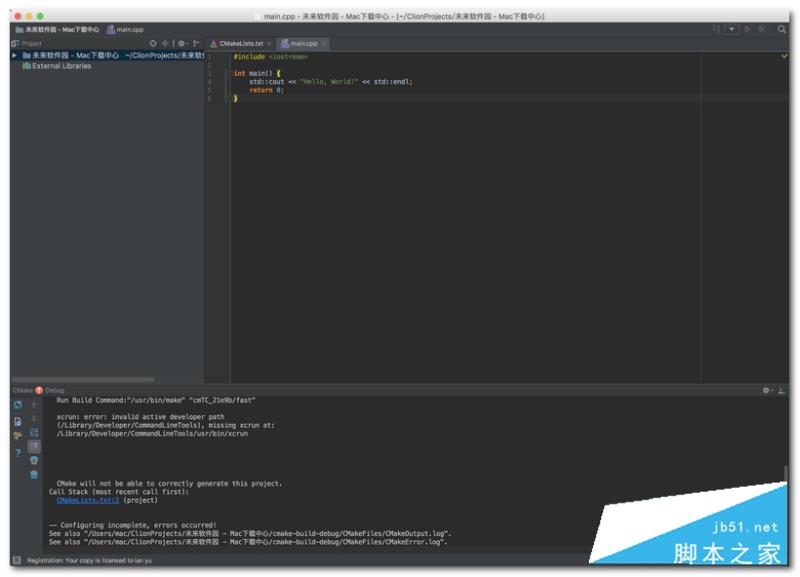This screenshot has width=800, height=577.
Task: Click CMakeError.log 'See also' line
Action: tap(248, 542)
